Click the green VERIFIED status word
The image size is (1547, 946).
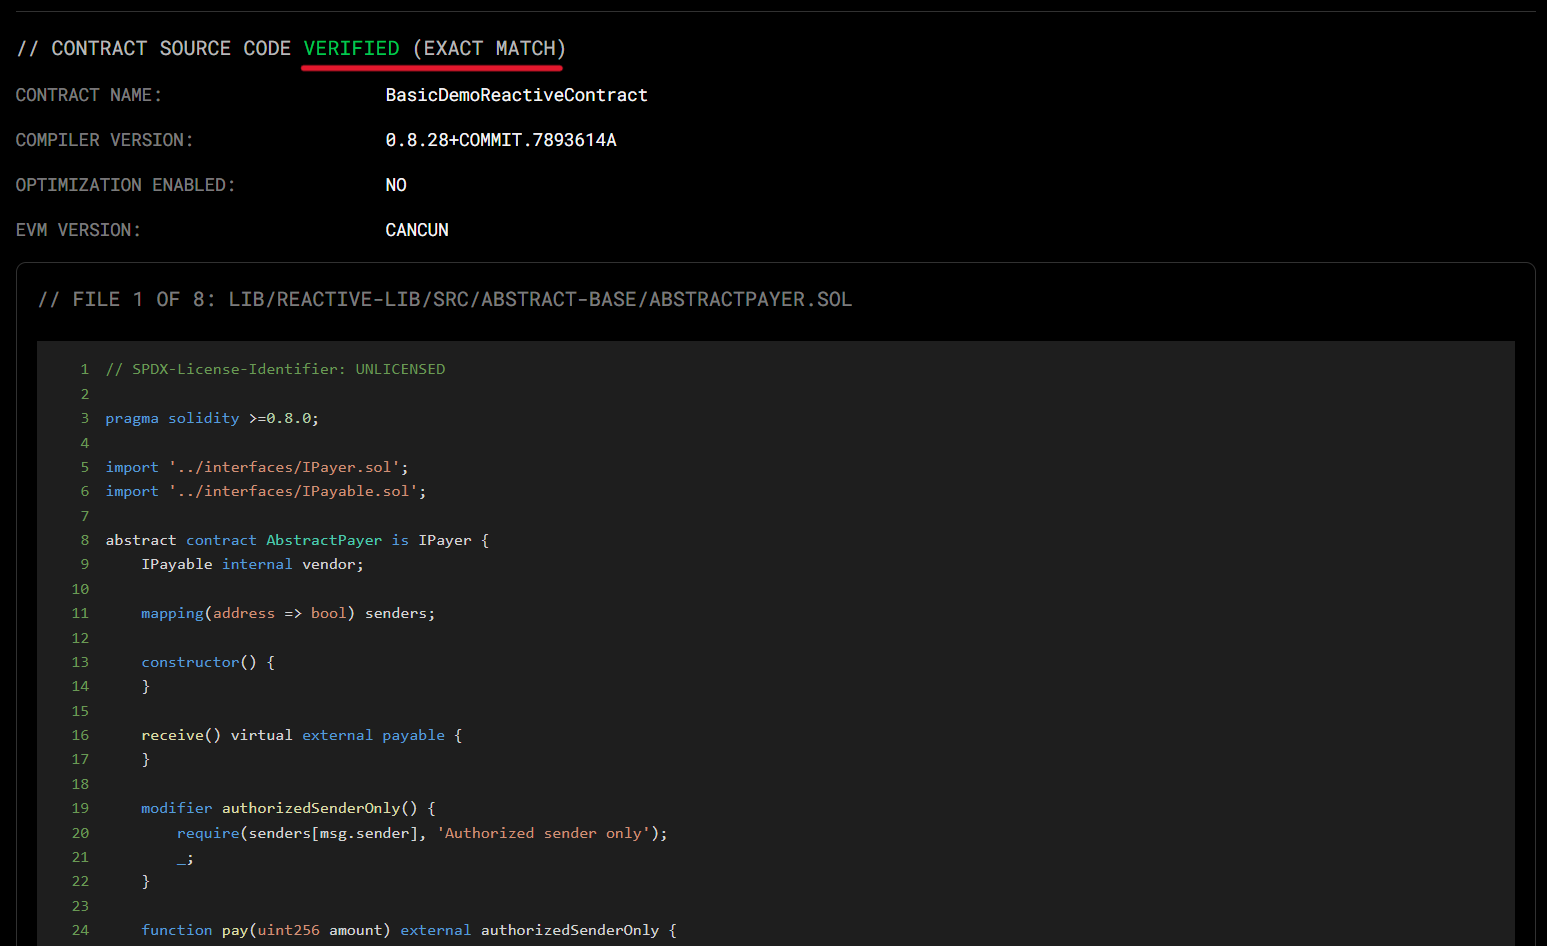(x=351, y=48)
